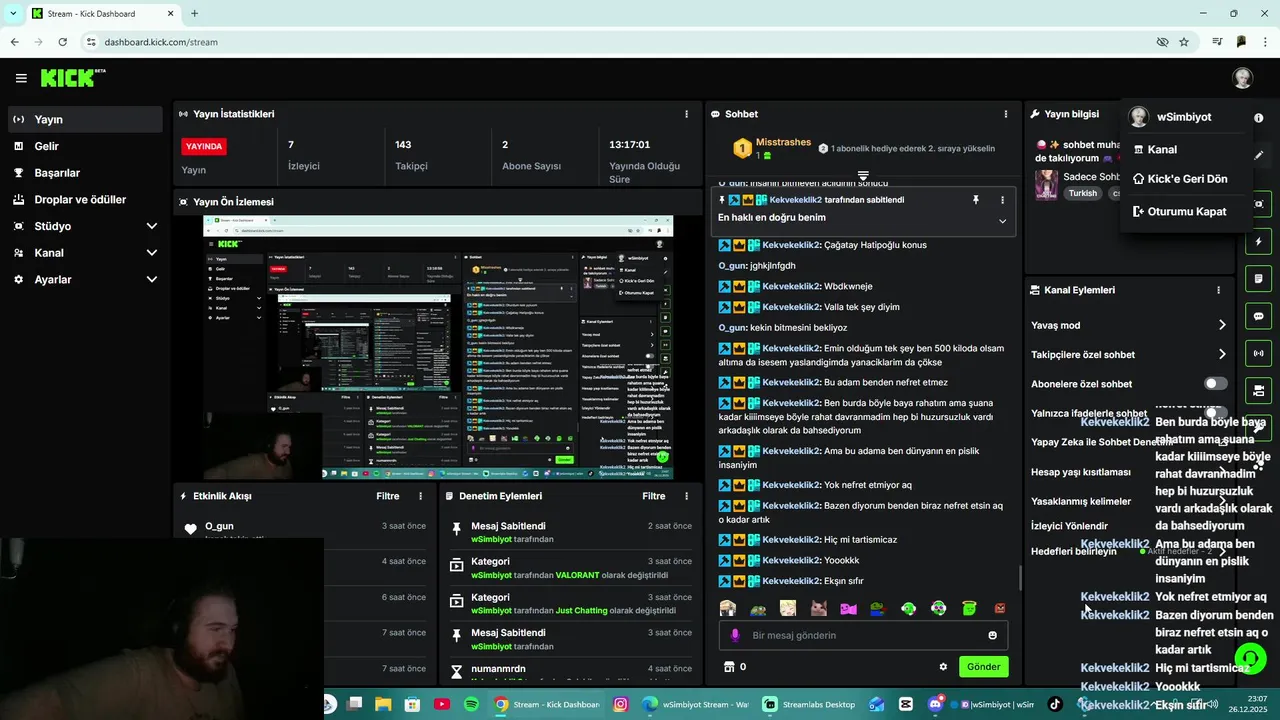
Task: Click the chat message input field
Action: (863, 635)
